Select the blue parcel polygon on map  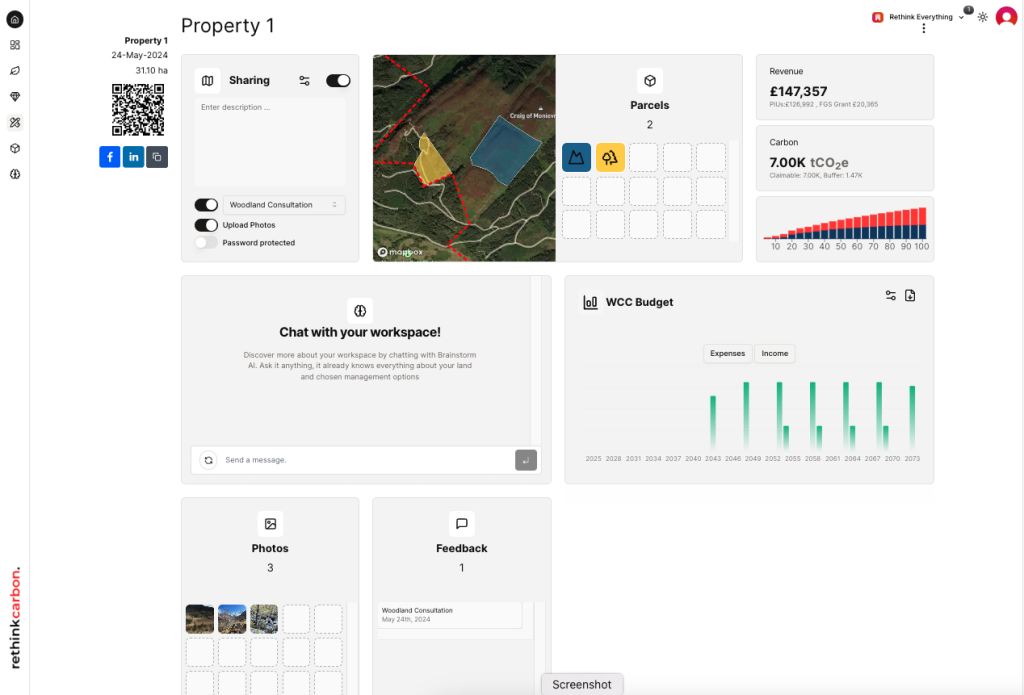(505, 150)
